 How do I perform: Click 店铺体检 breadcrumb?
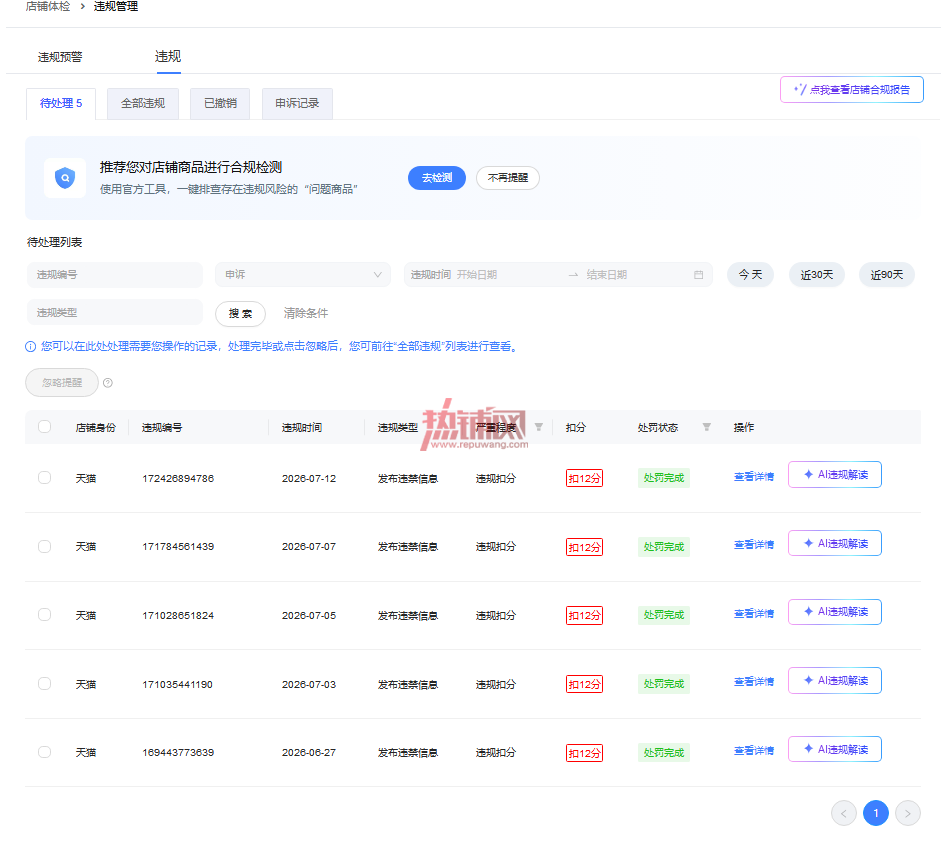click(48, 7)
